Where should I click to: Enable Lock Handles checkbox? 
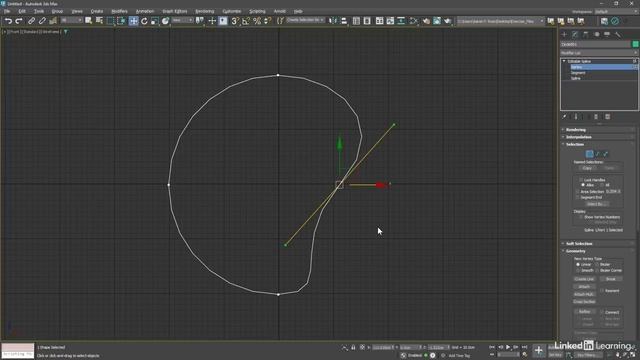click(581, 180)
